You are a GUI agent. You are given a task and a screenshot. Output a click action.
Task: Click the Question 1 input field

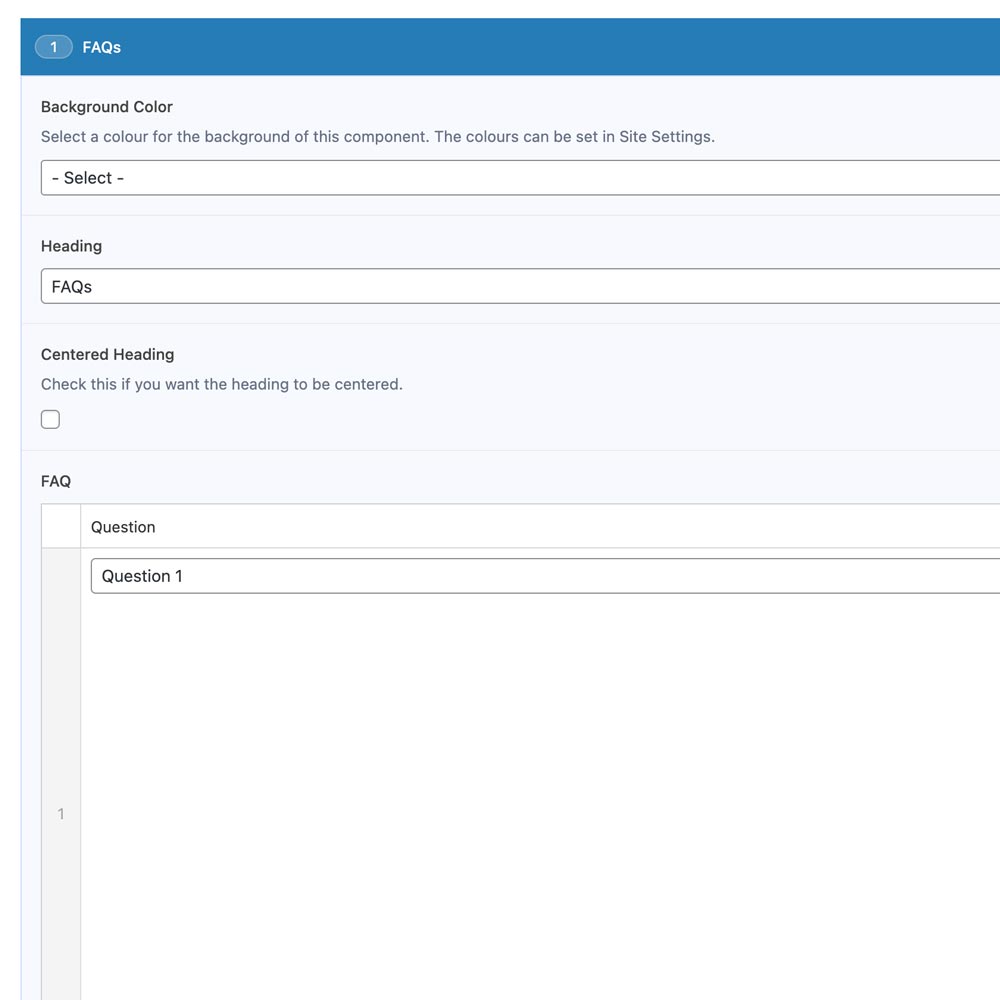(400, 575)
